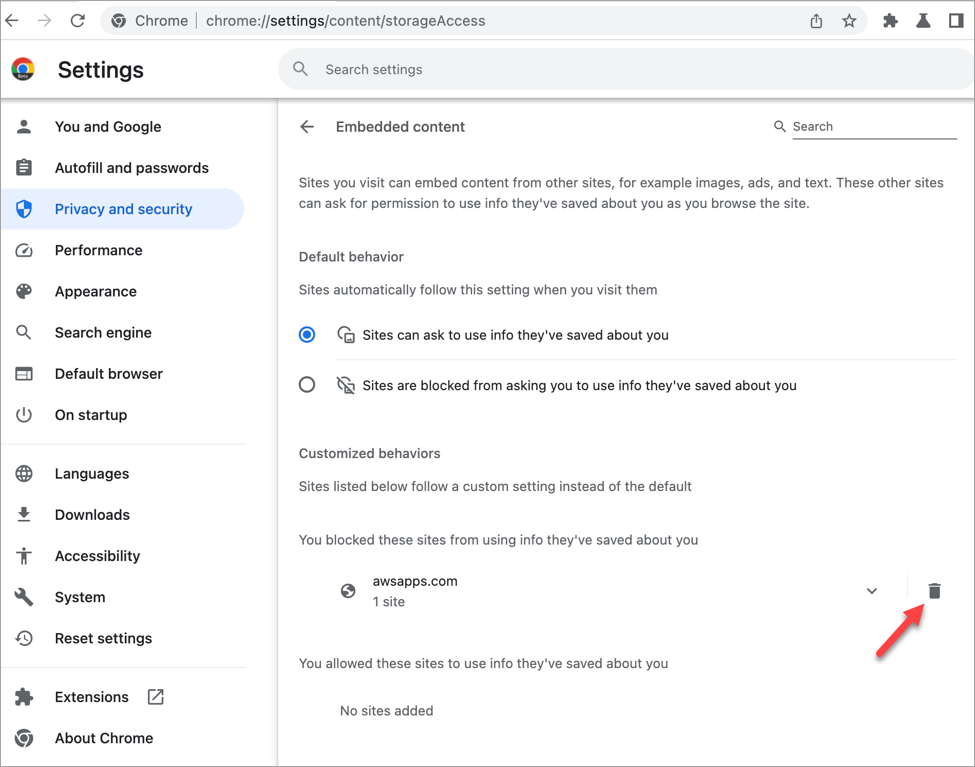Reload the page with the refresh icon
Image resolution: width=975 pixels, height=767 pixels.
pyautogui.click(x=78, y=21)
